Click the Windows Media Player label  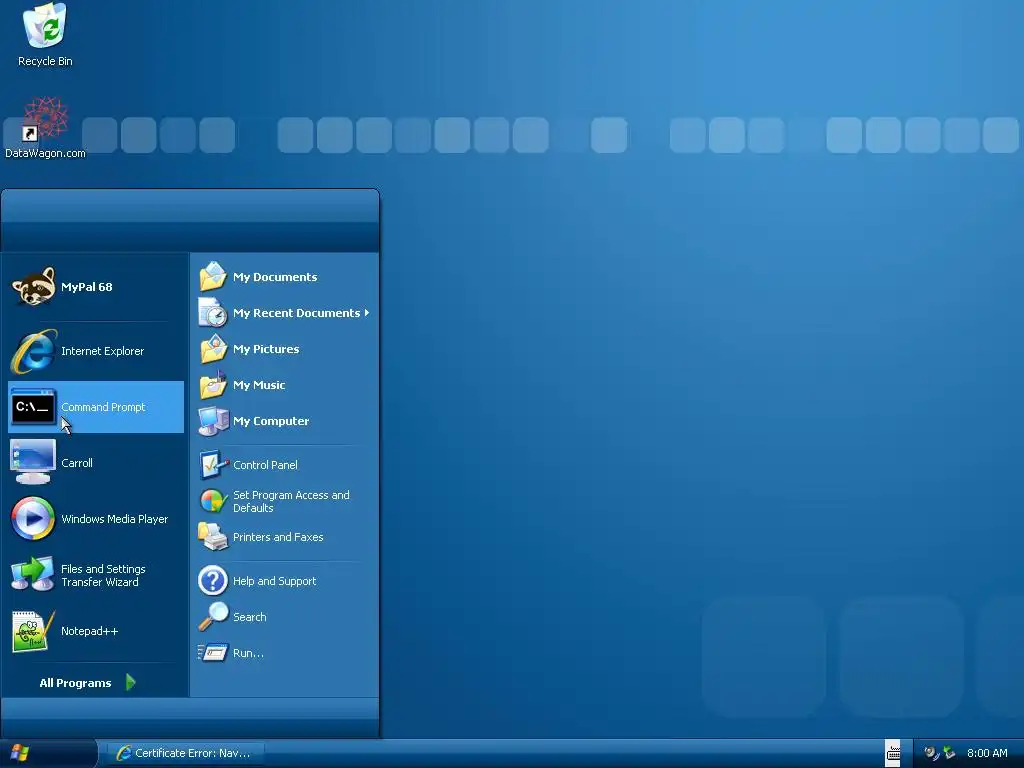(114, 519)
